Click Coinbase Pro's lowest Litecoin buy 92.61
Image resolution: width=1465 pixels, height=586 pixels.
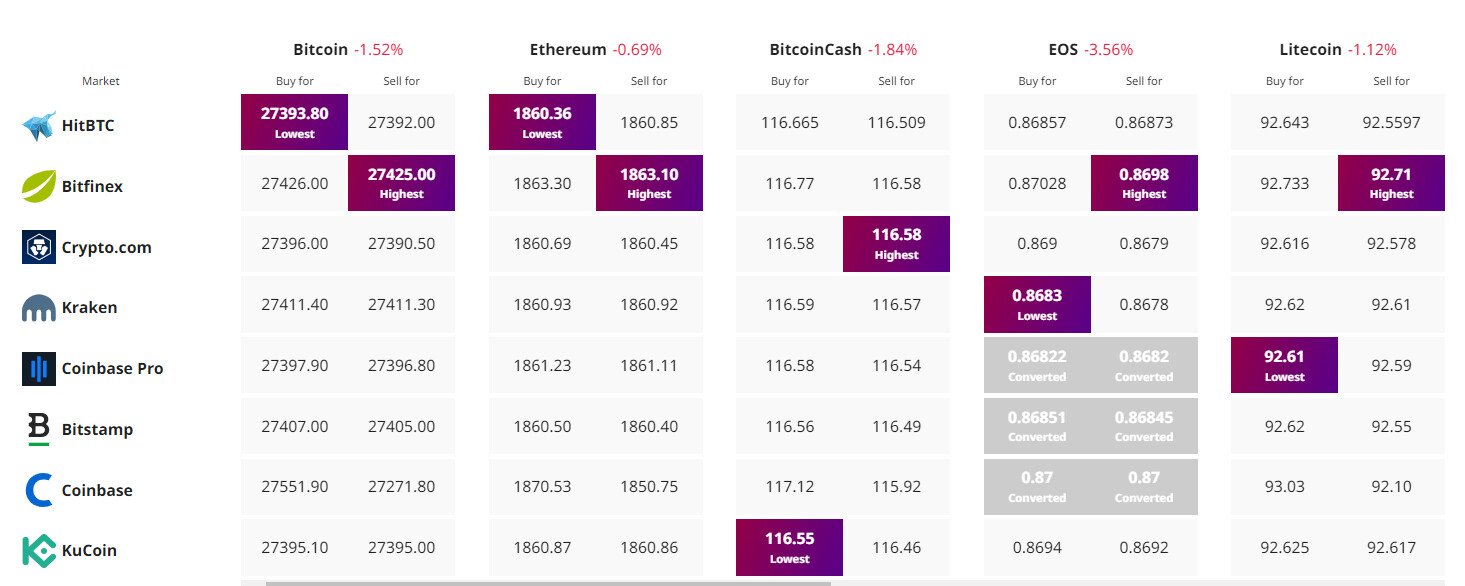click(x=1284, y=365)
